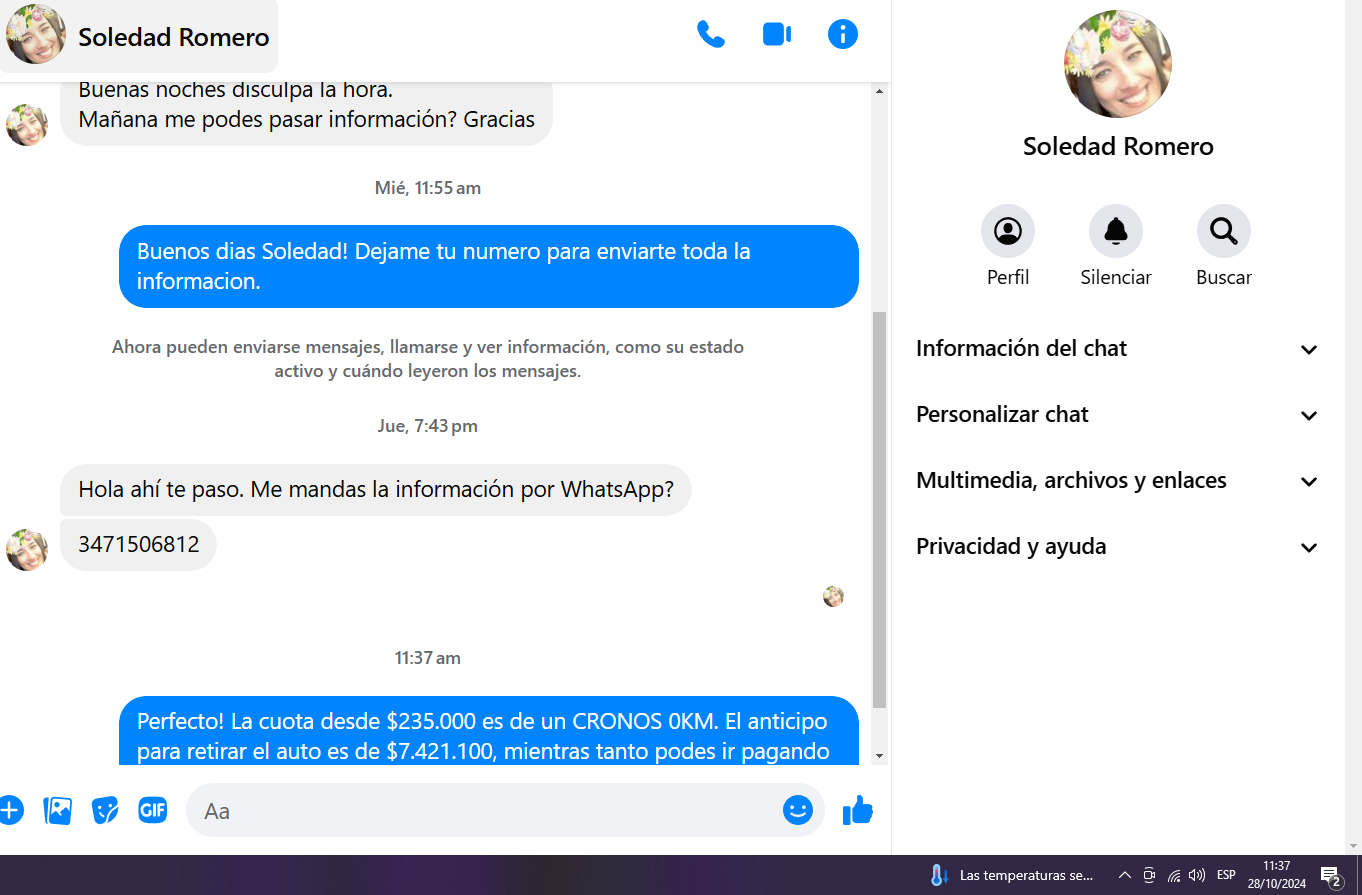Open the GIF picker
Viewport: 1362px width, 895px height.
coord(152,810)
